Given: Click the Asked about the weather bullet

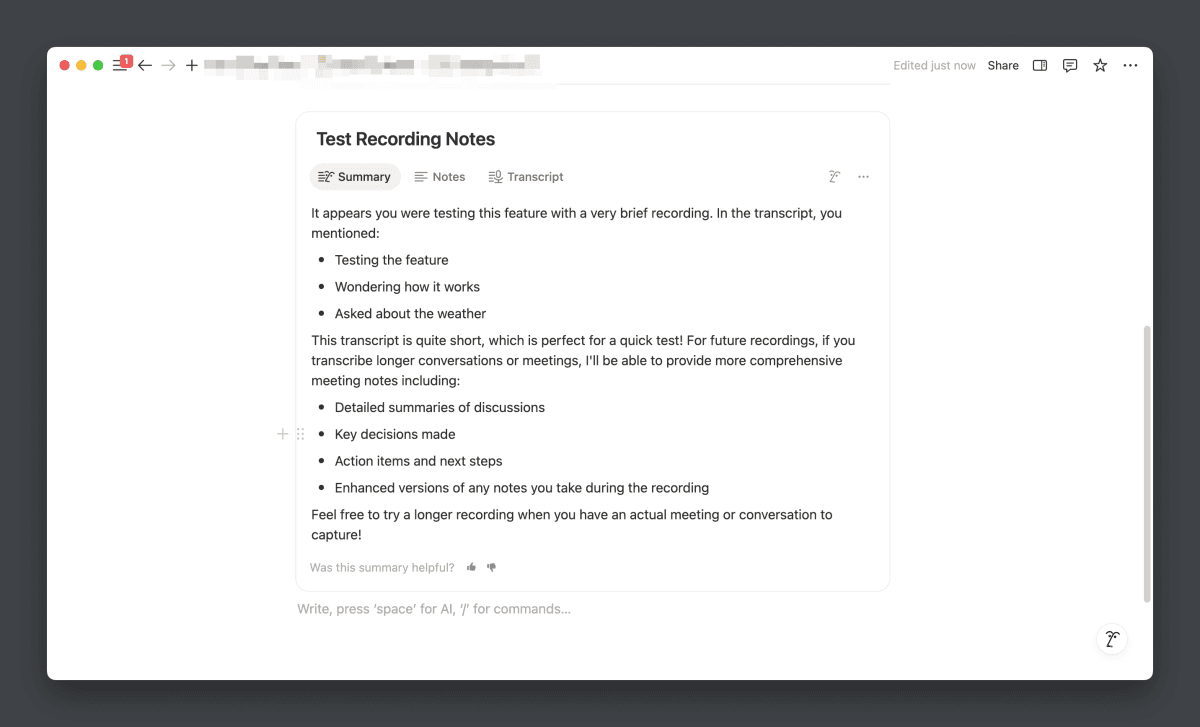Looking at the screenshot, I should pyautogui.click(x=410, y=314).
